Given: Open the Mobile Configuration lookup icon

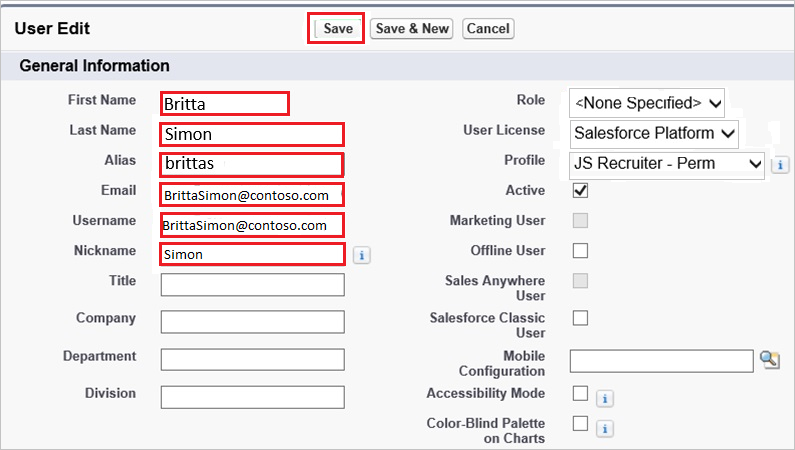Looking at the screenshot, I should click(769, 360).
